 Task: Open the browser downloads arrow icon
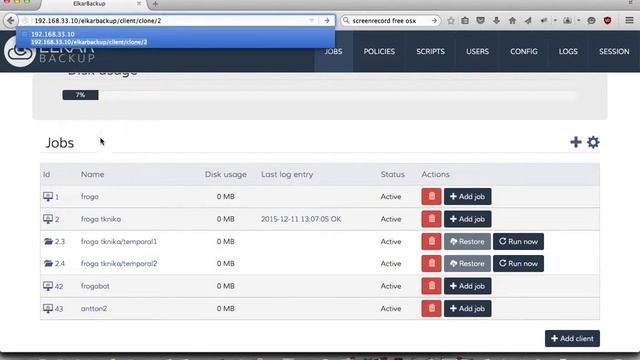click(496, 20)
